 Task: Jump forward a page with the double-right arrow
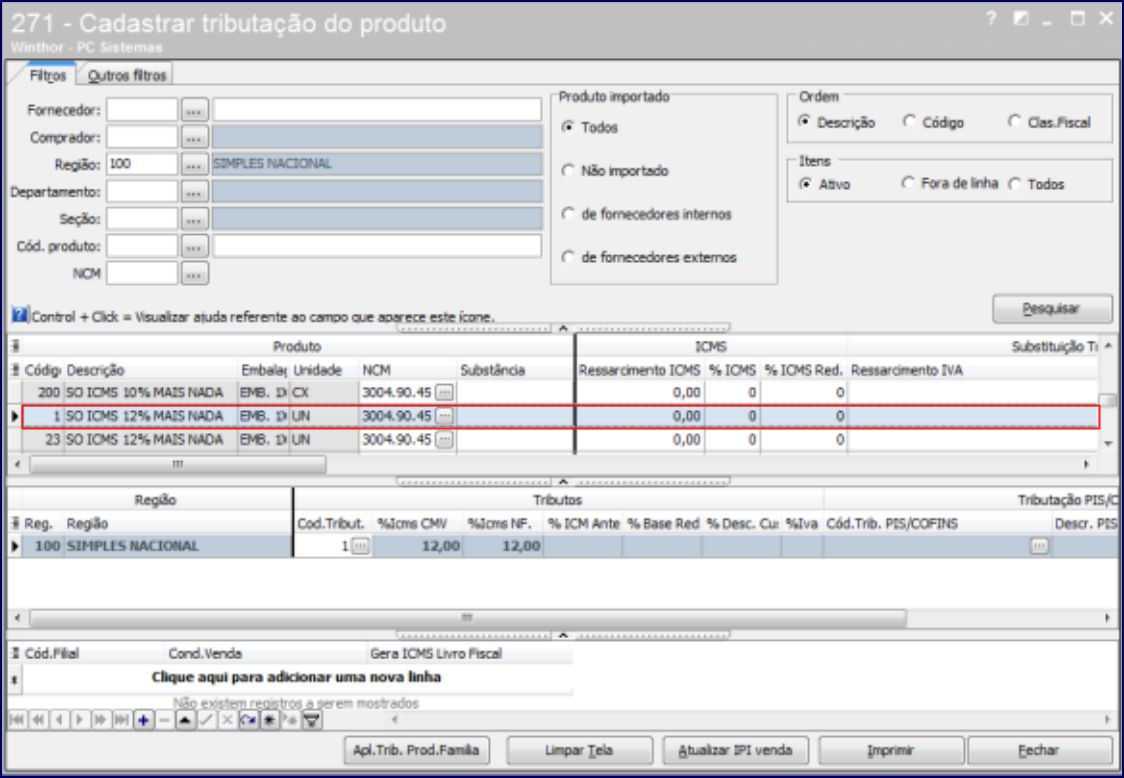click(x=101, y=720)
